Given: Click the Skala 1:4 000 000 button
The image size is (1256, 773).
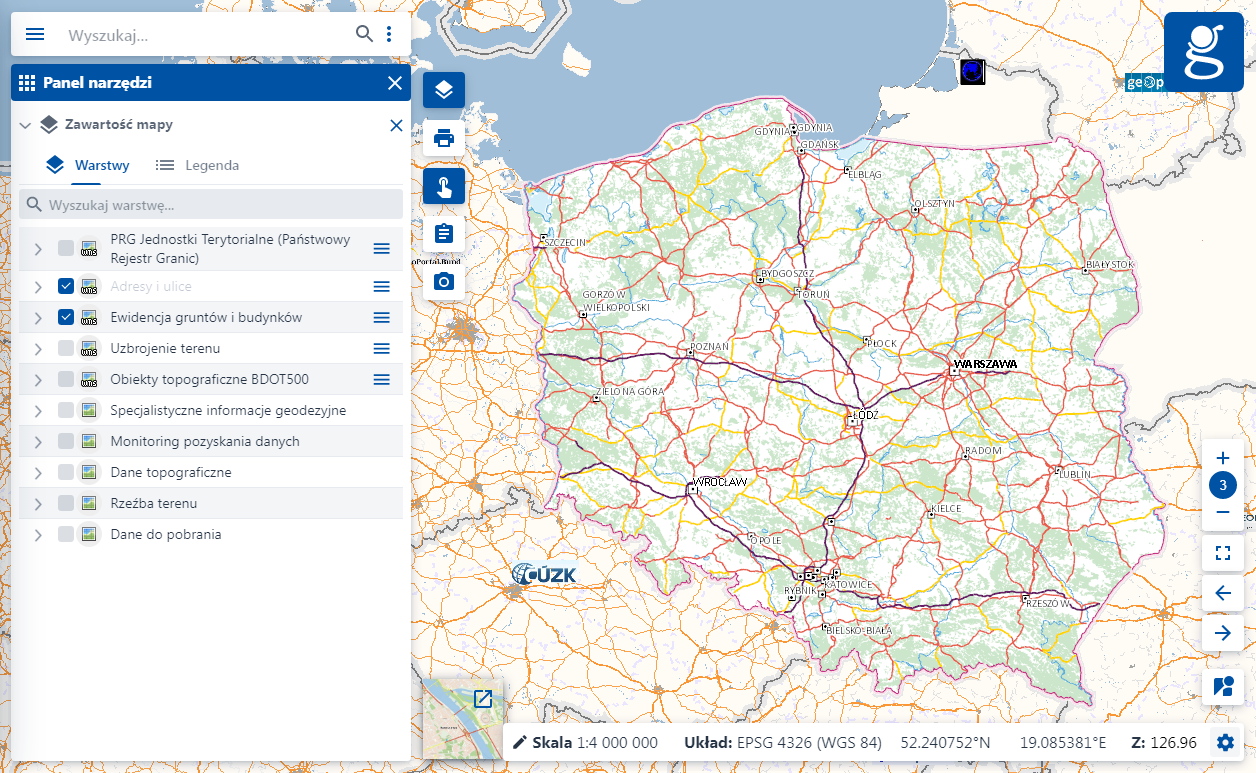Looking at the screenshot, I should tap(586, 742).
